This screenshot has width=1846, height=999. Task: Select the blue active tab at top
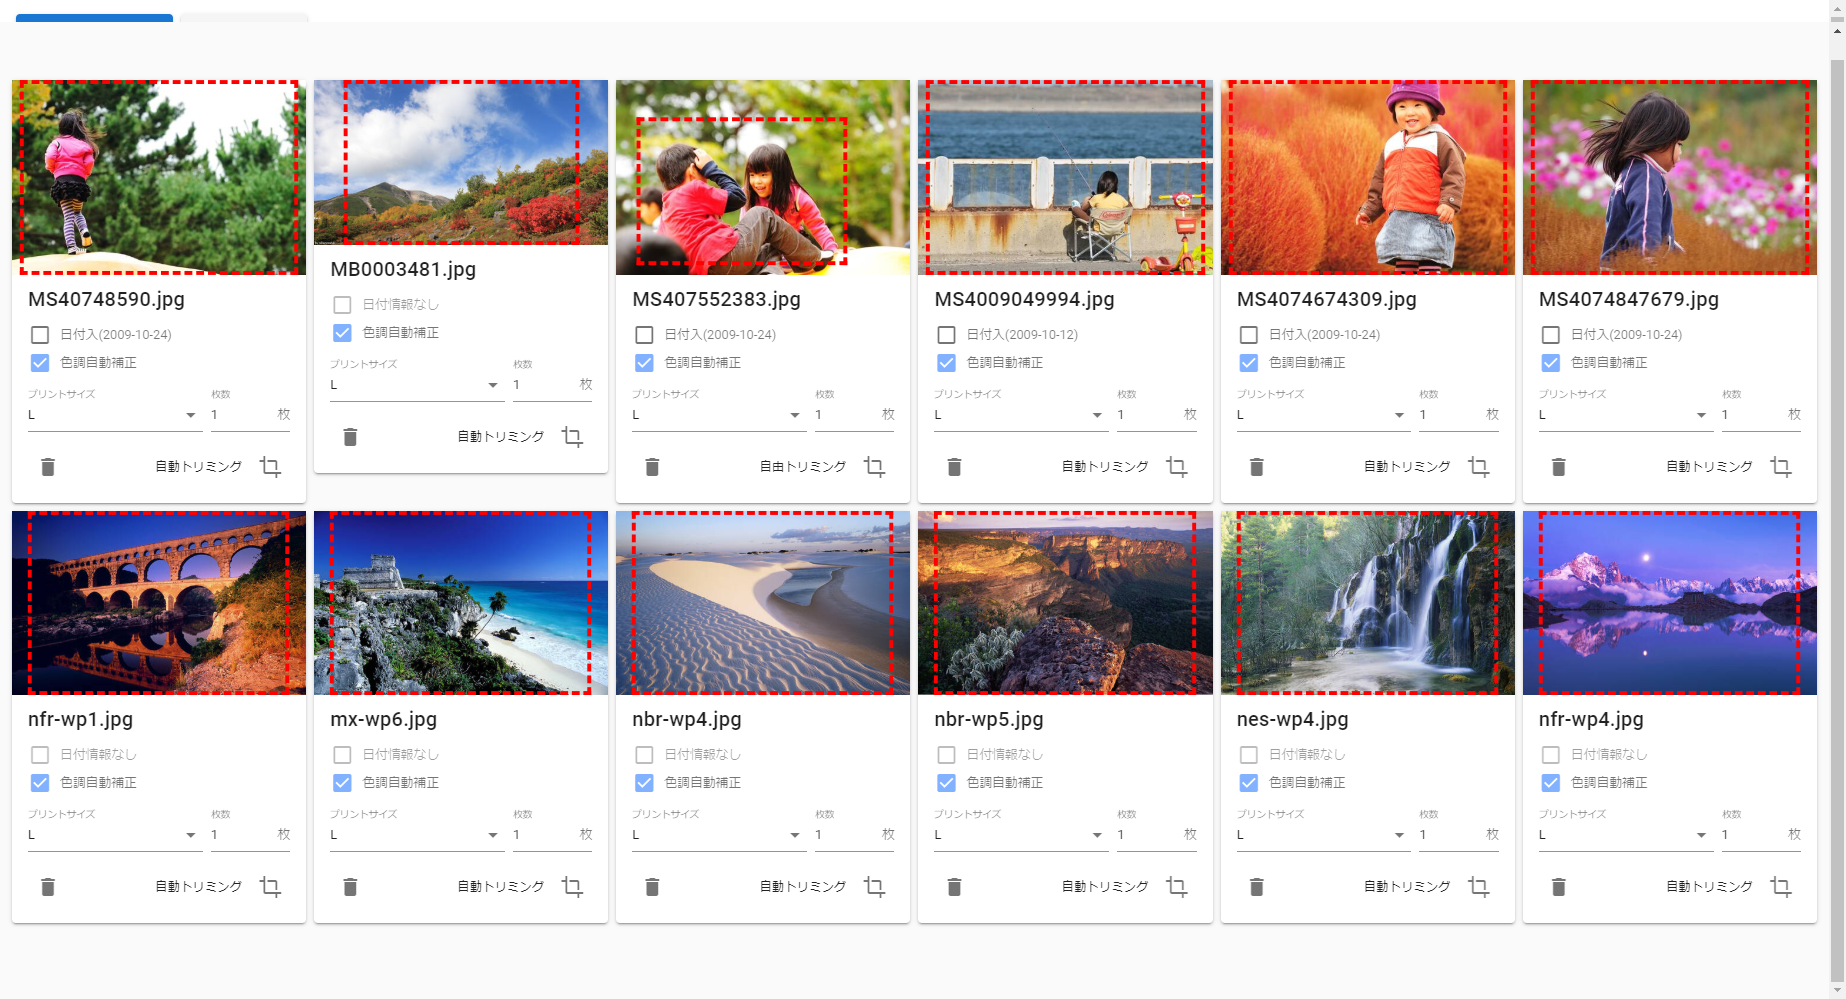point(94,17)
